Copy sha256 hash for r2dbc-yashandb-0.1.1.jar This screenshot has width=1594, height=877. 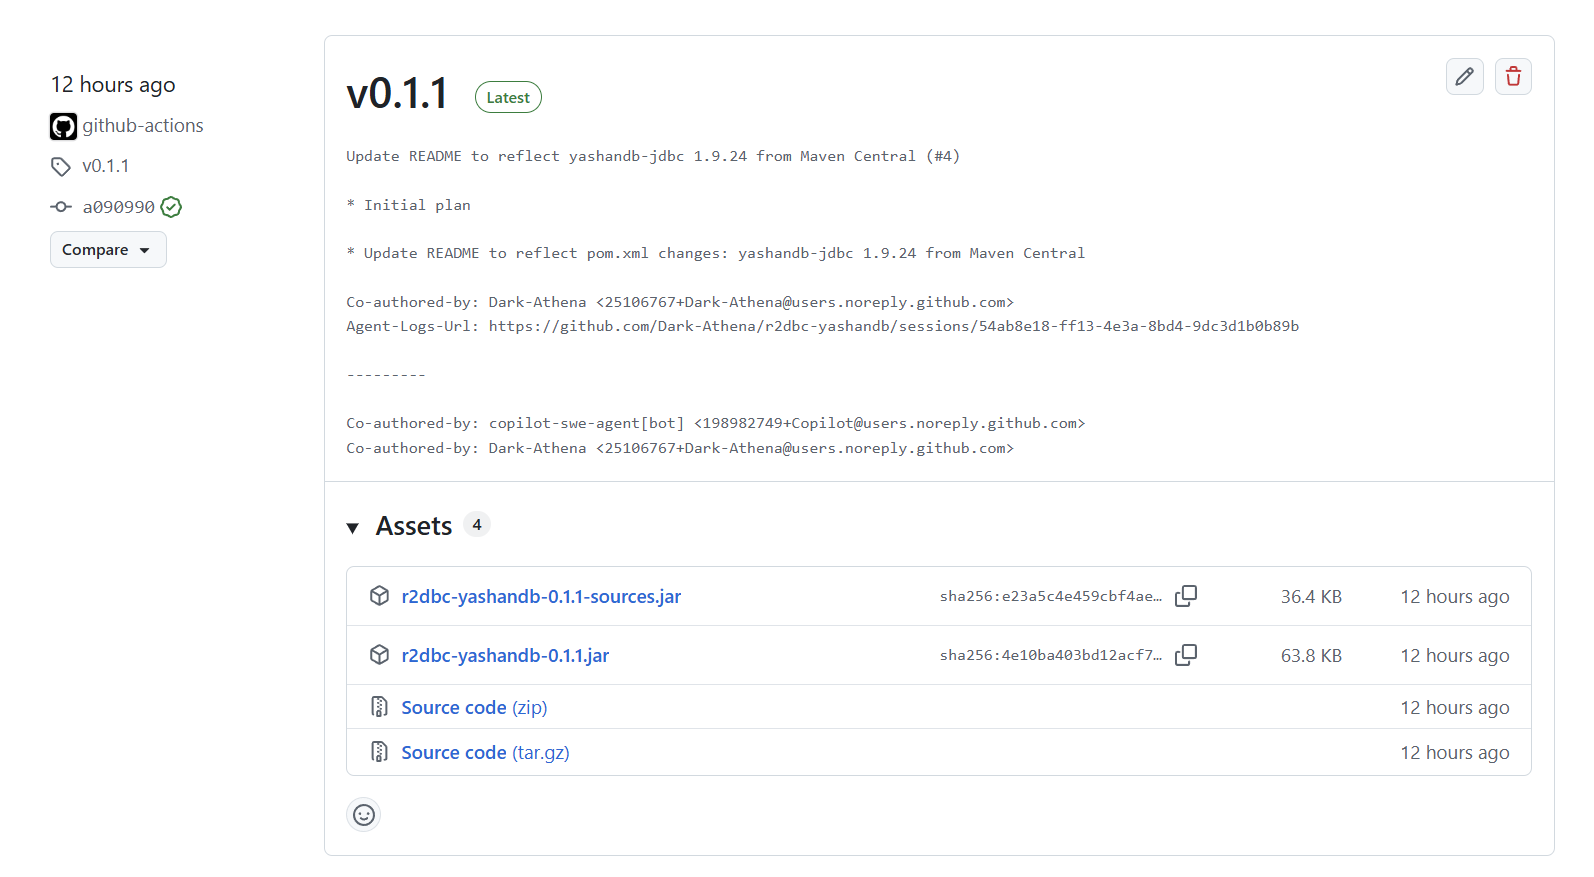(x=1186, y=655)
